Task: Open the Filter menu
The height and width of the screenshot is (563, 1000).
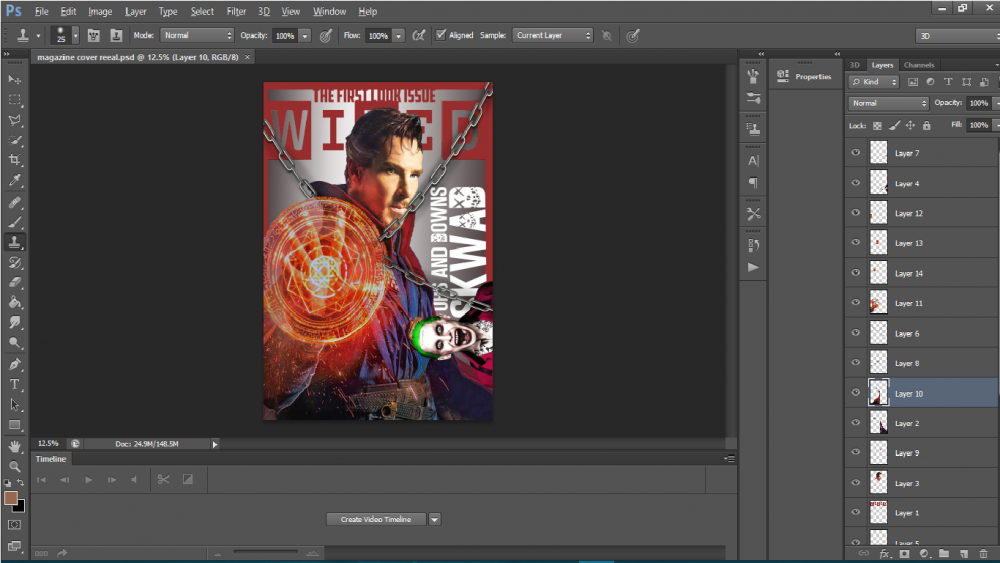Action: point(236,11)
